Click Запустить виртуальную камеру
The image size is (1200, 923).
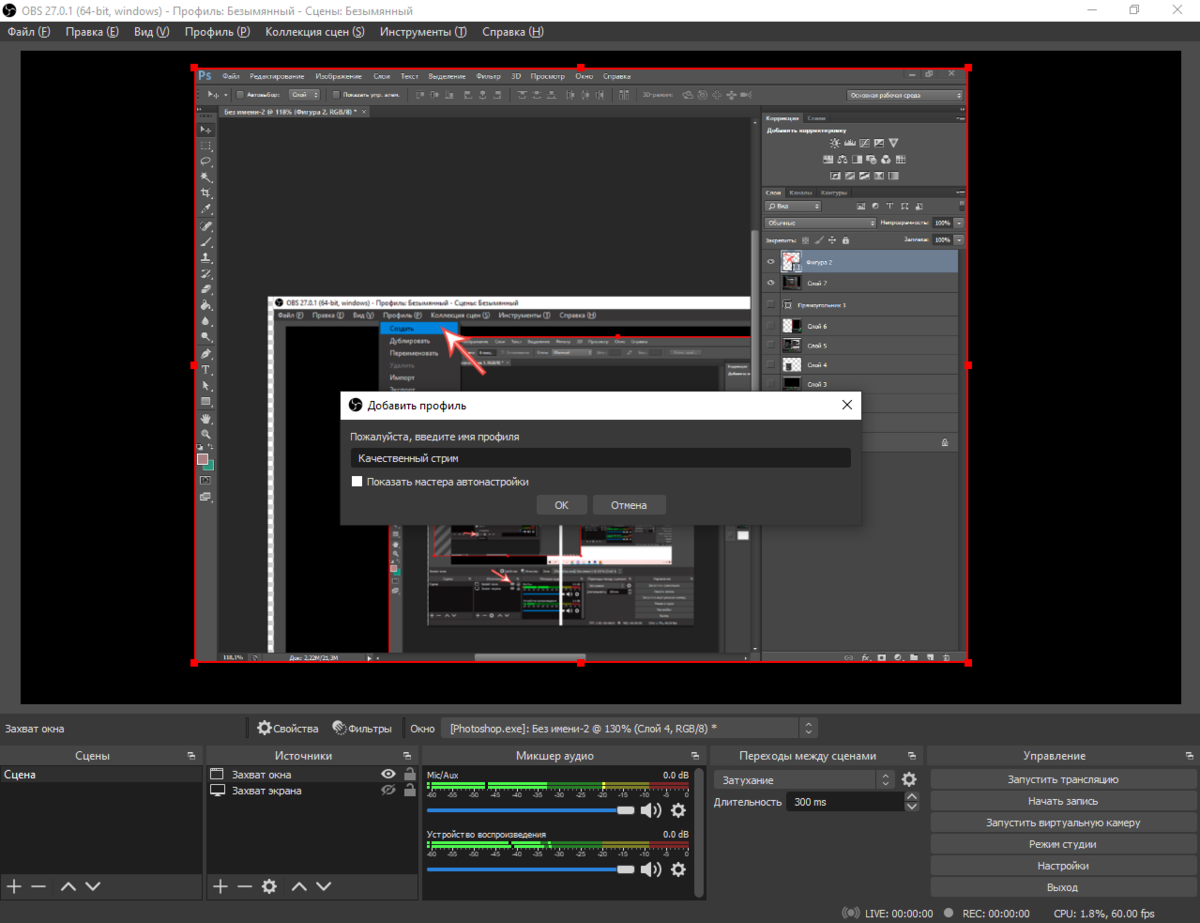(x=1063, y=822)
